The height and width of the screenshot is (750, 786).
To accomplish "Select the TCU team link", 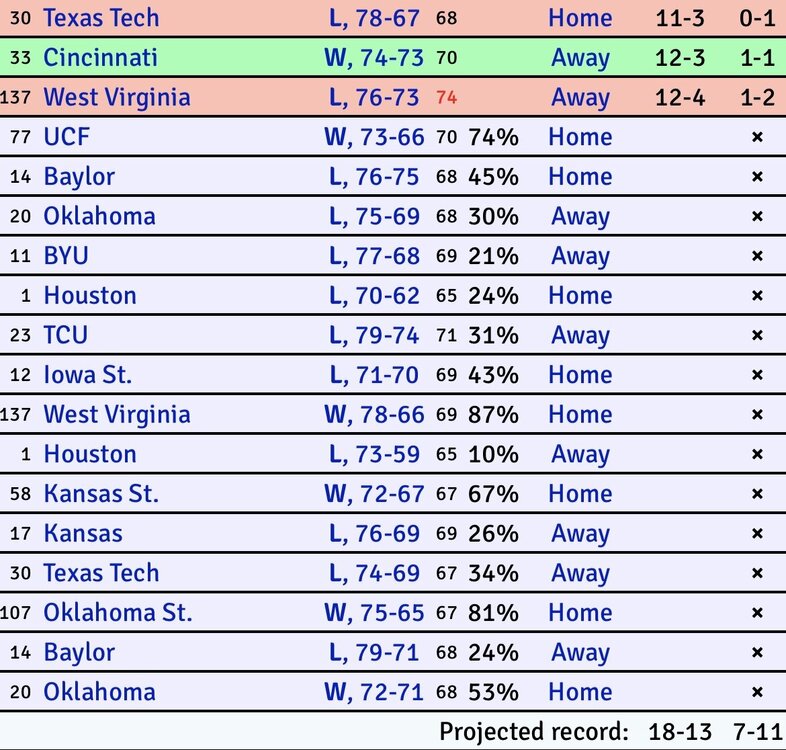I will tap(65, 335).
